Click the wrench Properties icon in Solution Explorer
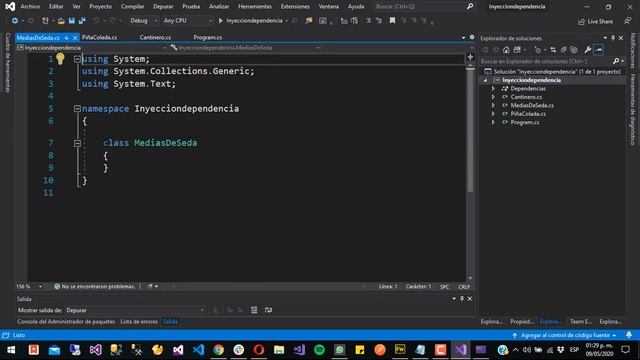The height and width of the screenshot is (360, 640). click(x=587, y=50)
